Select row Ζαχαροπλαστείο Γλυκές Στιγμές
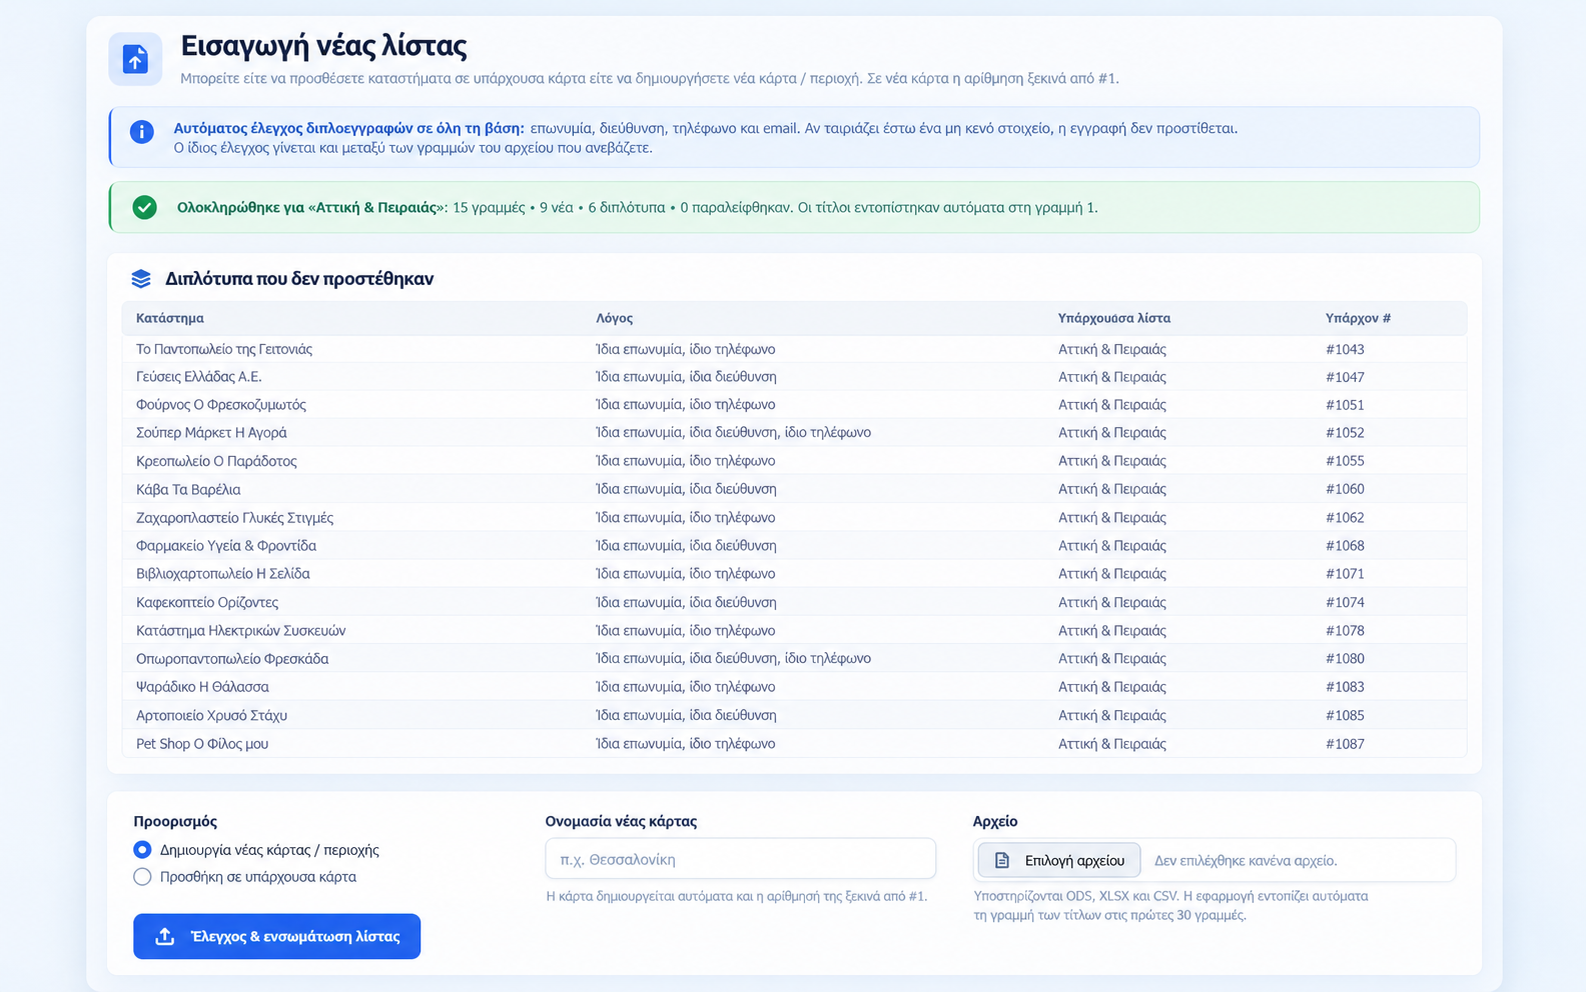Viewport: 1586px width, 992px height. (794, 518)
